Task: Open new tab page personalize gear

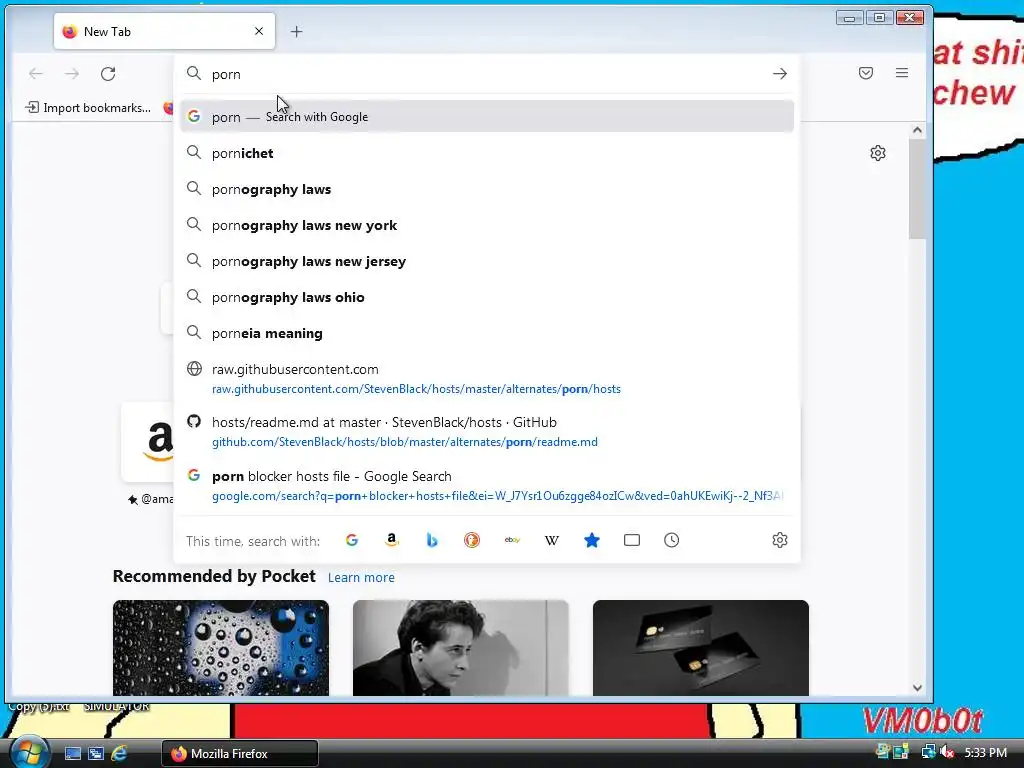Action: pos(878,153)
